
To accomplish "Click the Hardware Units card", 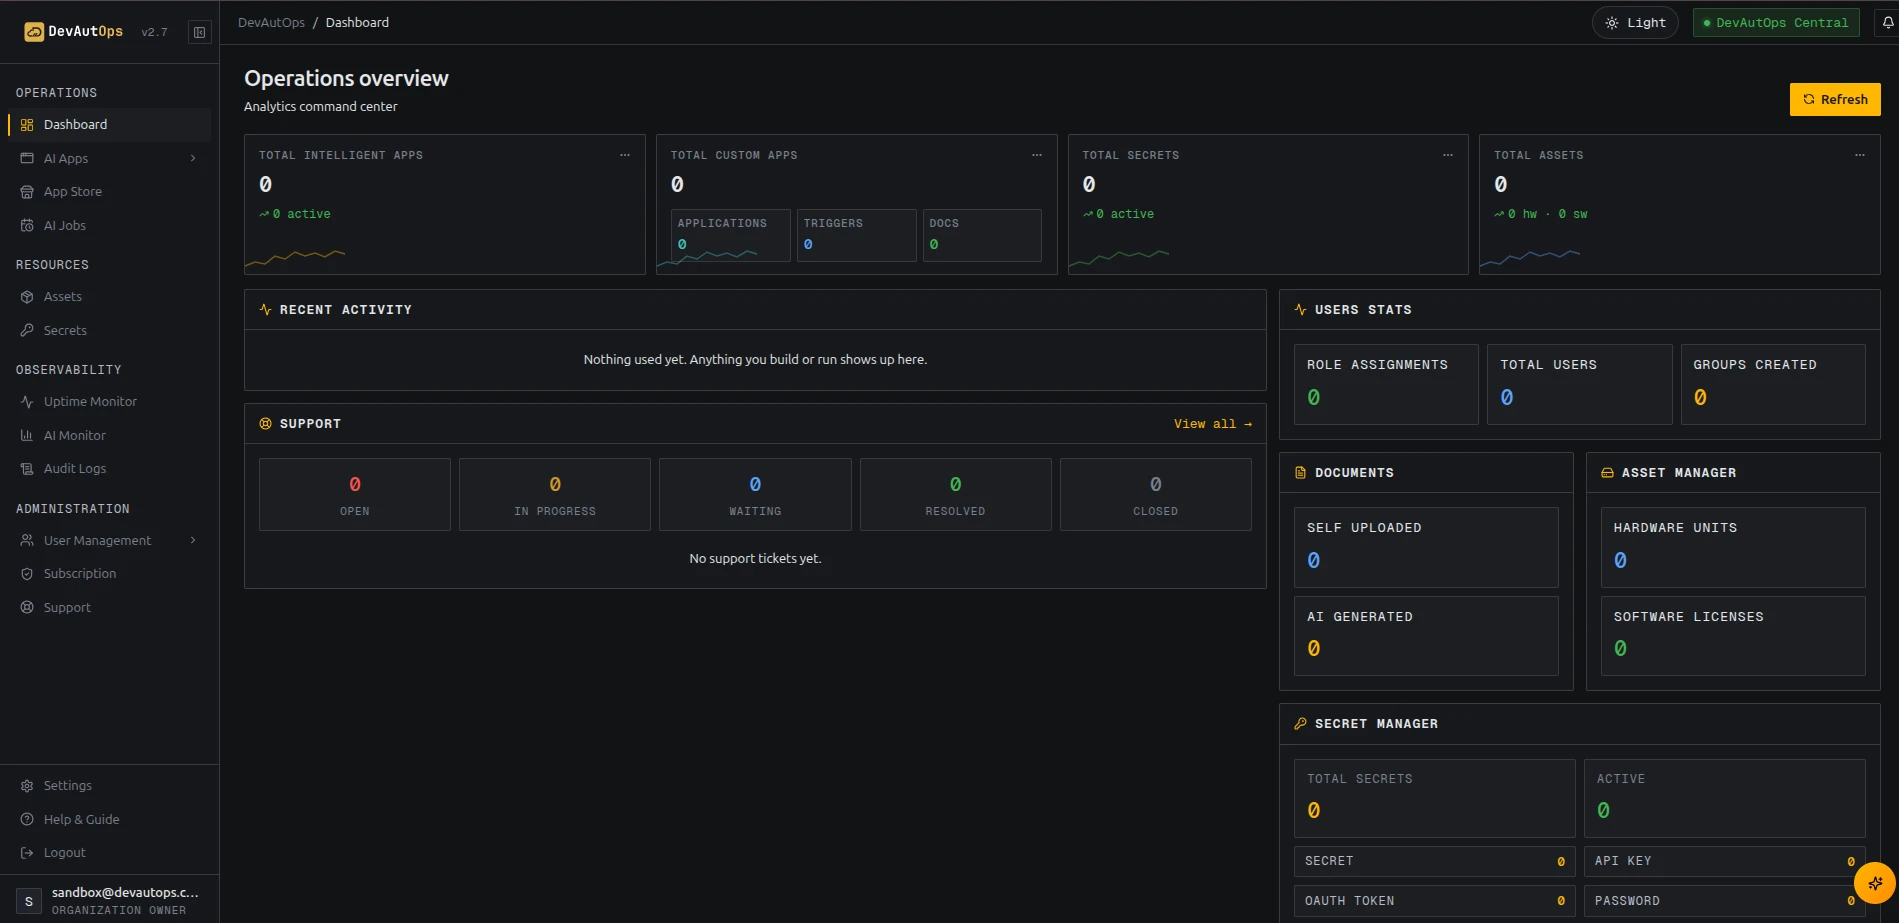I will (1733, 548).
